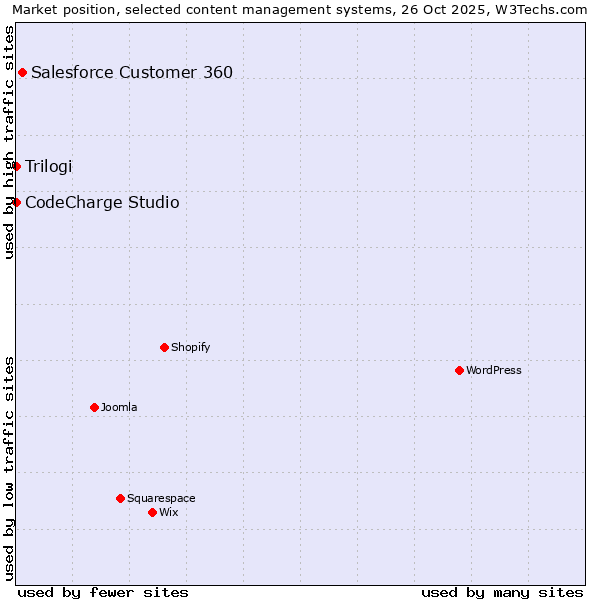
Task: Click the 'used by fewer sites' axis label
Action: point(103,592)
